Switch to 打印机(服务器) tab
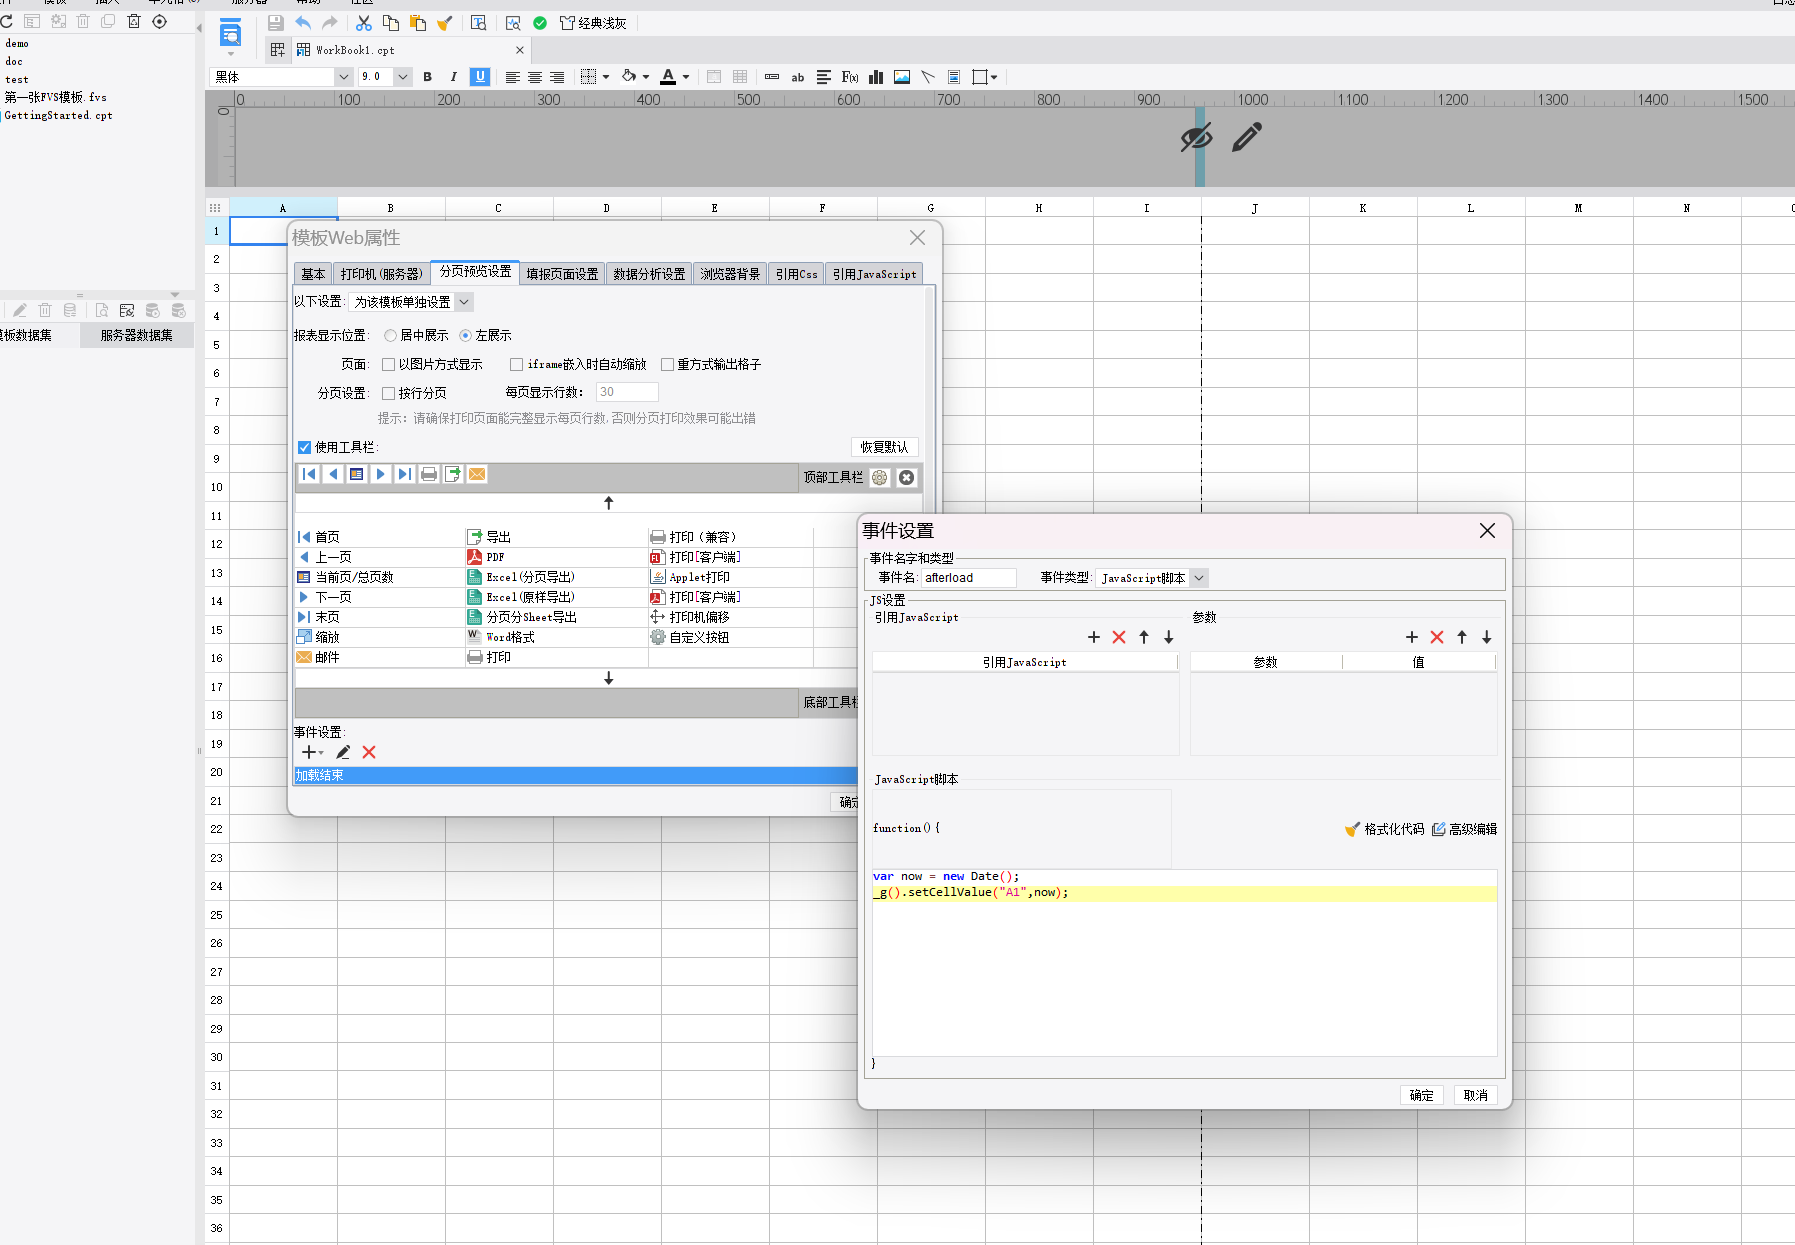 [x=381, y=274]
